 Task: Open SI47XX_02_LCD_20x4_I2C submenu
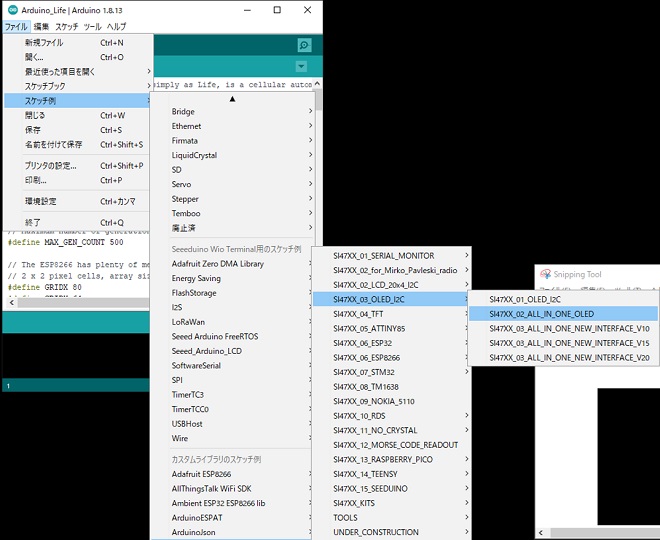click(x=391, y=285)
